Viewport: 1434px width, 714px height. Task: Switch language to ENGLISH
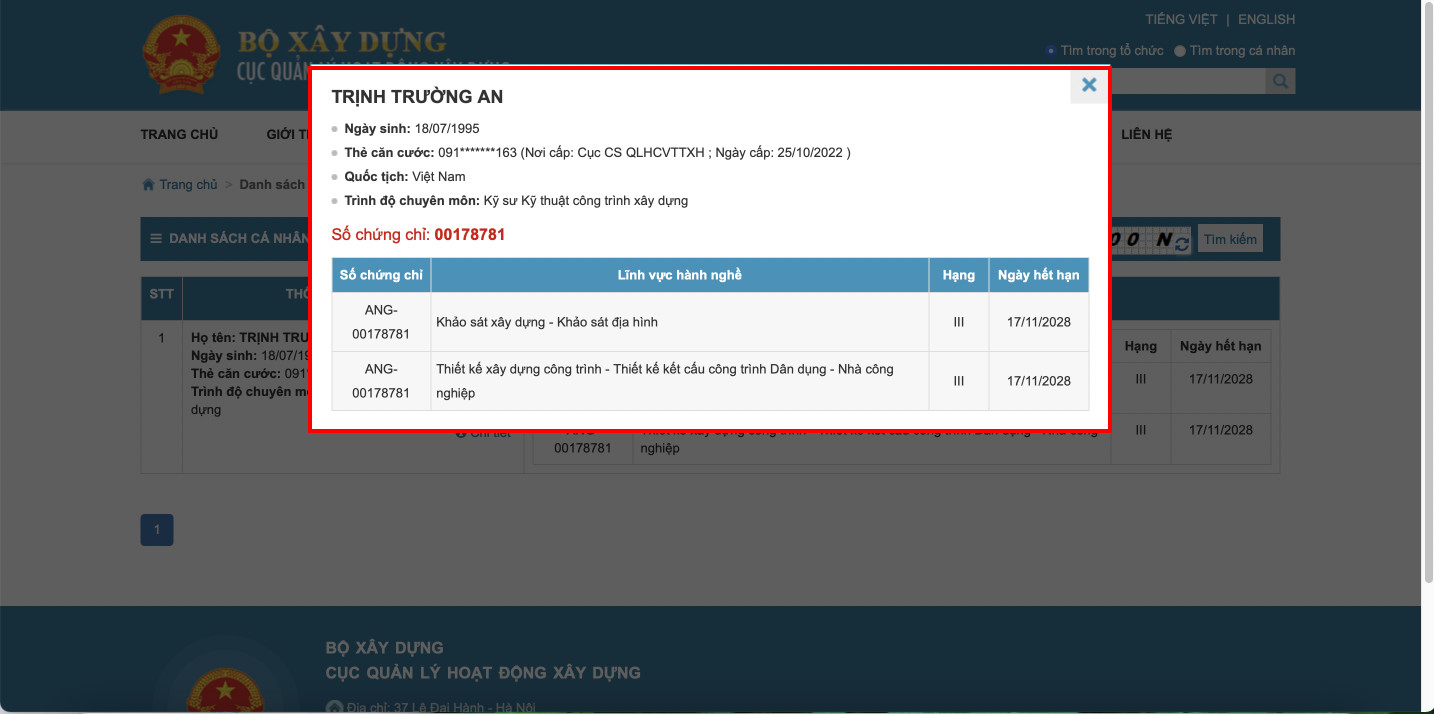1266,19
